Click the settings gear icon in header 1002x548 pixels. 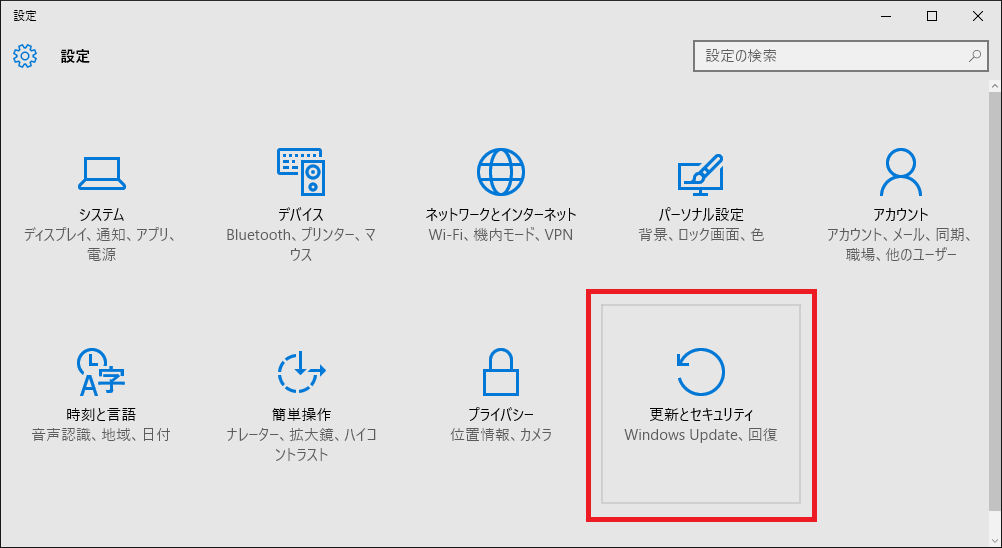click(25, 56)
